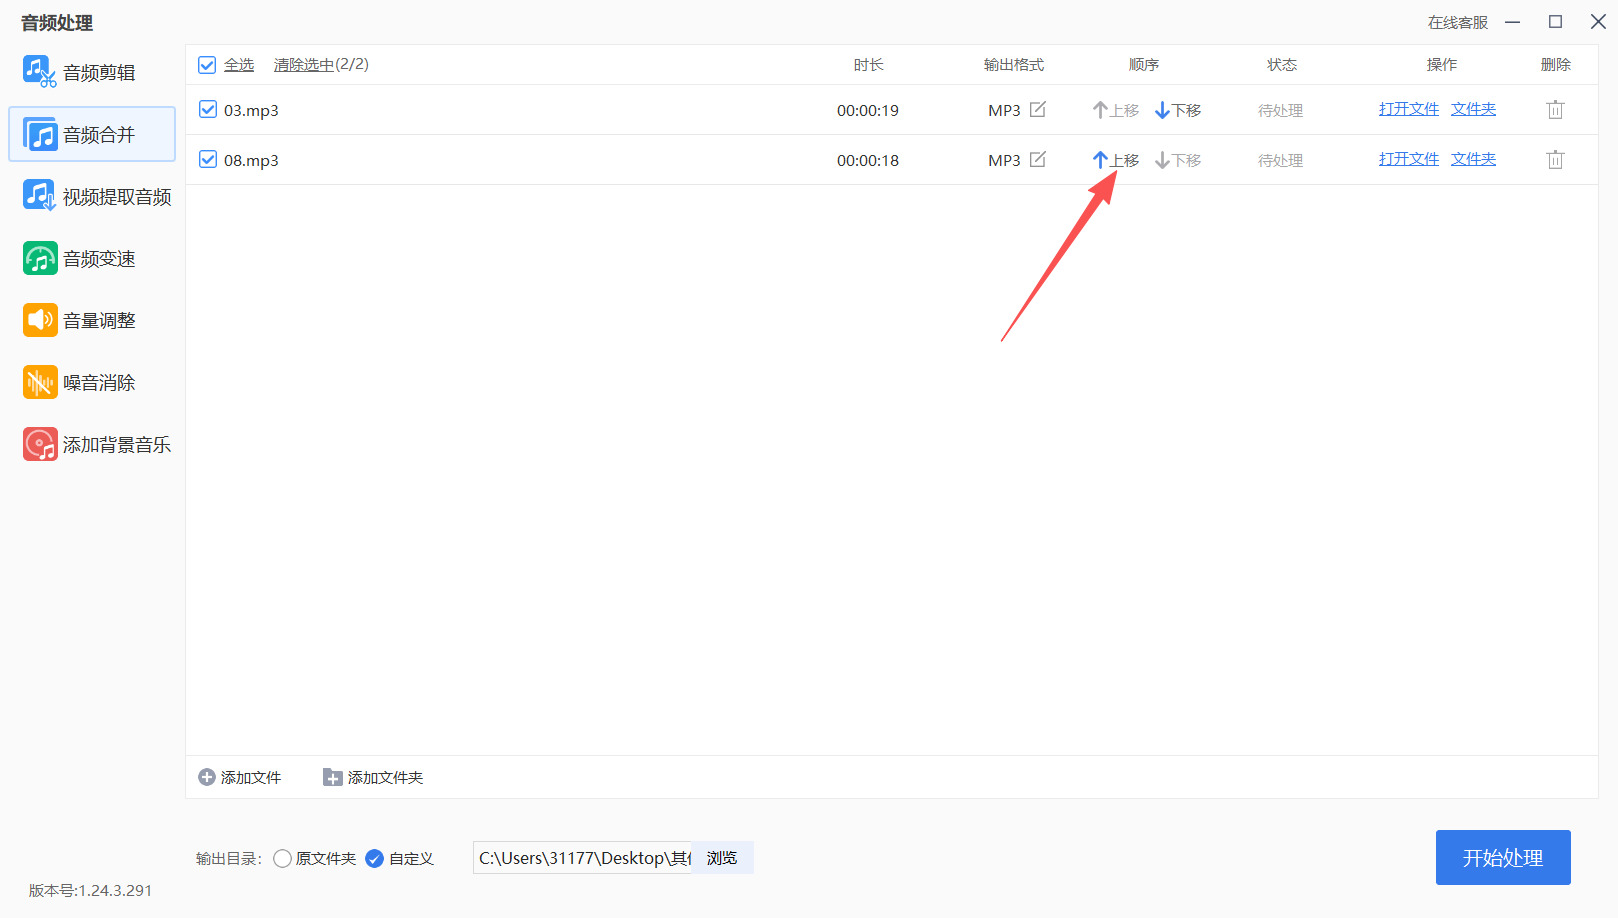1618x918 pixels.
Task: Select the 音频合并 audio merge tab
Action: (x=92, y=134)
